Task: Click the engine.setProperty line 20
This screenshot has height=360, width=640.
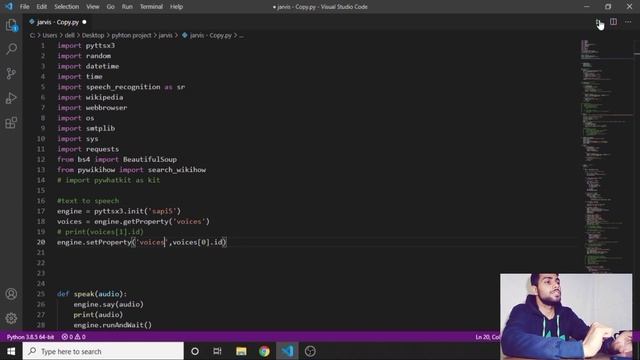Action: [142, 242]
